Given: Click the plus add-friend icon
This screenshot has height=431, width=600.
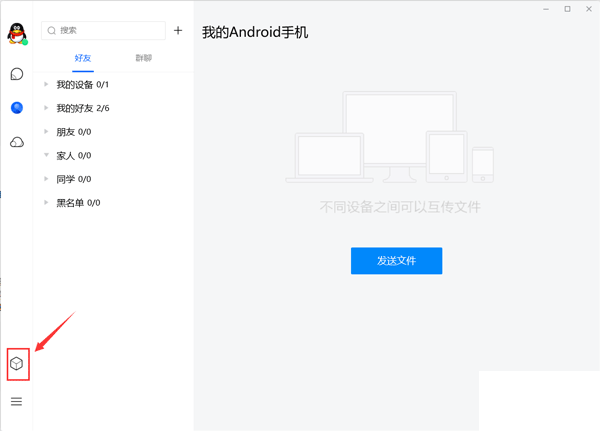Looking at the screenshot, I should click(178, 31).
